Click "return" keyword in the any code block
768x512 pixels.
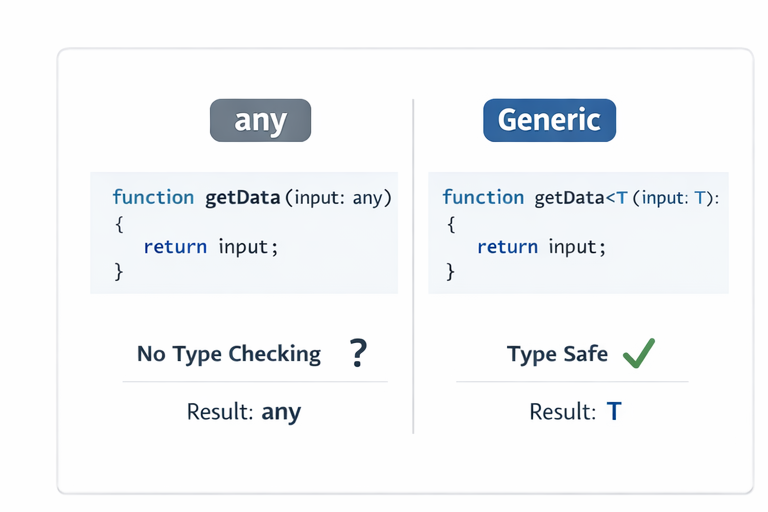click(x=175, y=246)
